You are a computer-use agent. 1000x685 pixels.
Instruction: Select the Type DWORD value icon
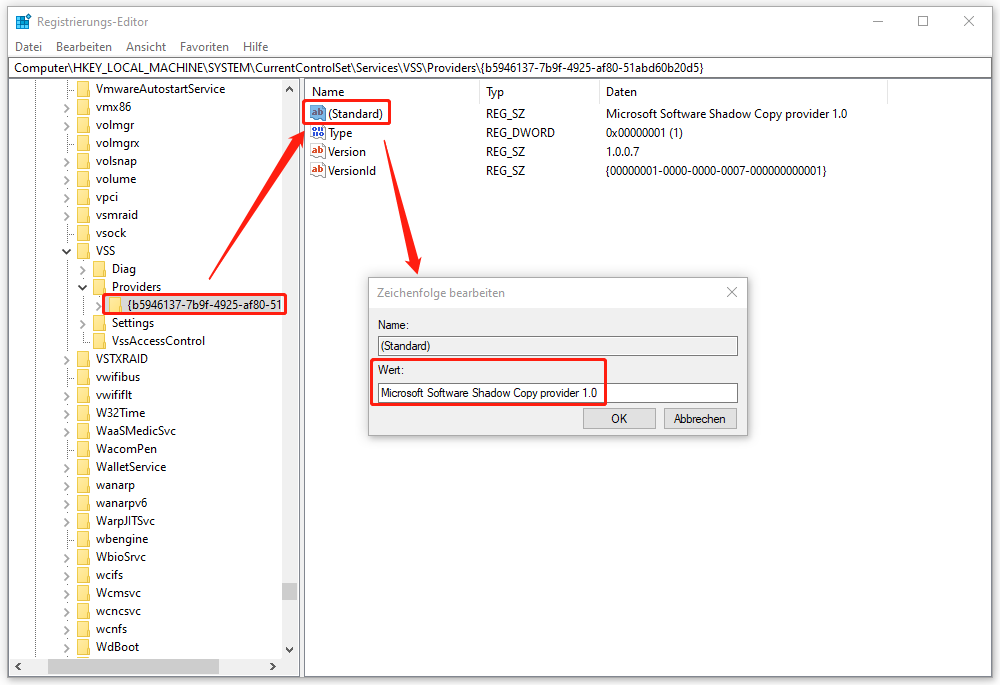click(318, 132)
